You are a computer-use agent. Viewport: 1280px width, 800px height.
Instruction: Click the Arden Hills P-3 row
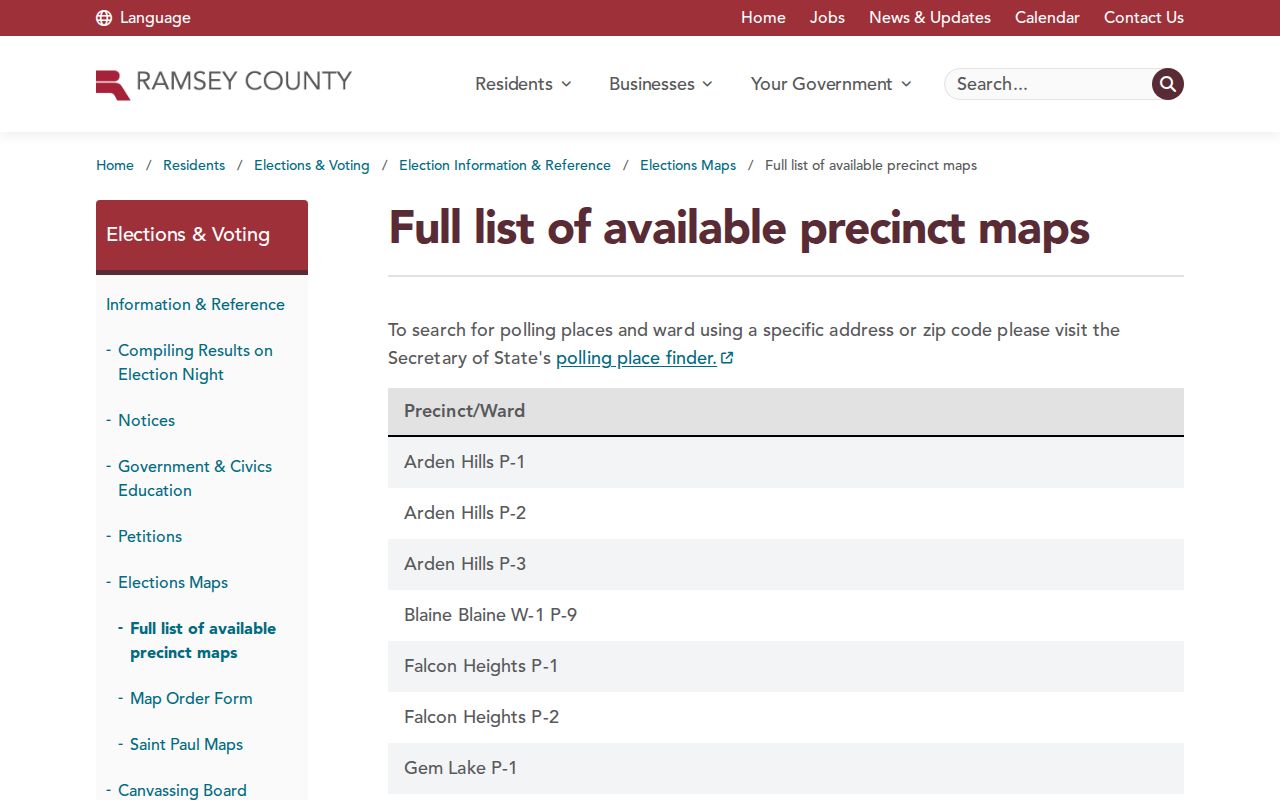pos(786,564)
